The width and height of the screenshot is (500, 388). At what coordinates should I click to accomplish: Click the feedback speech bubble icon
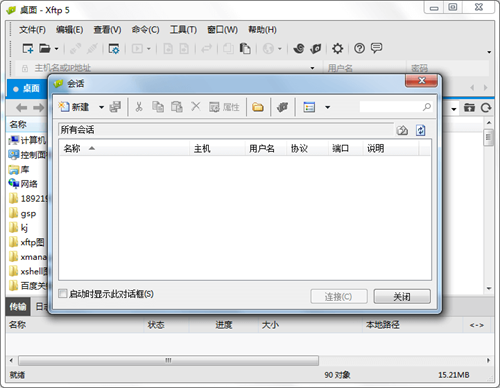point(377,48)
